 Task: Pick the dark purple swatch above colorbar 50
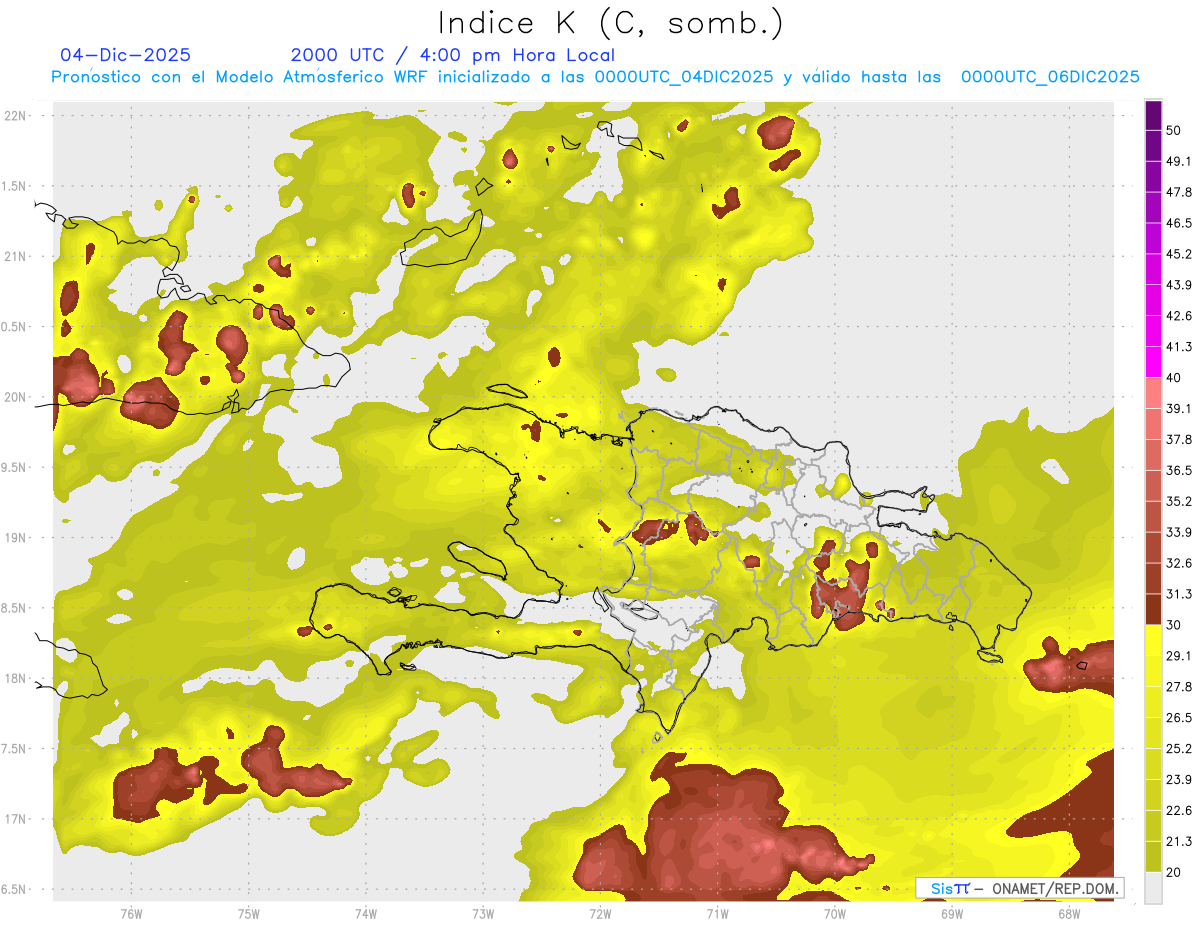click(1154, 114)
